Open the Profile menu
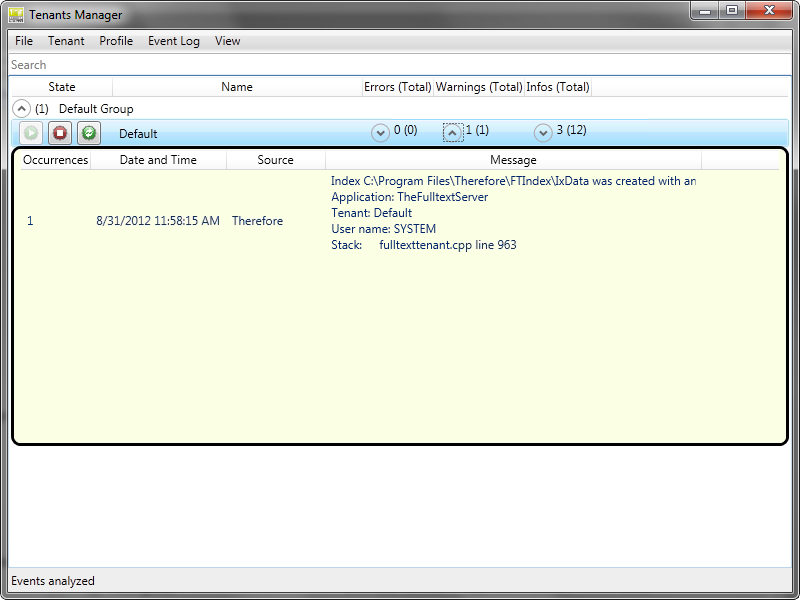 click(x=116, y=41)
